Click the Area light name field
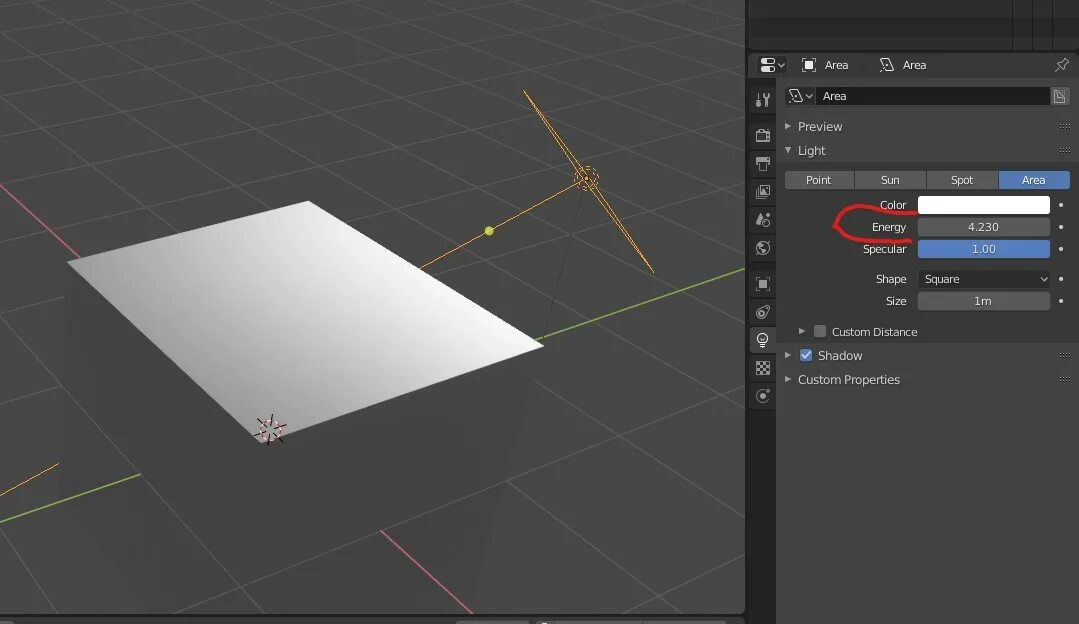 click(x=932, y=96)
